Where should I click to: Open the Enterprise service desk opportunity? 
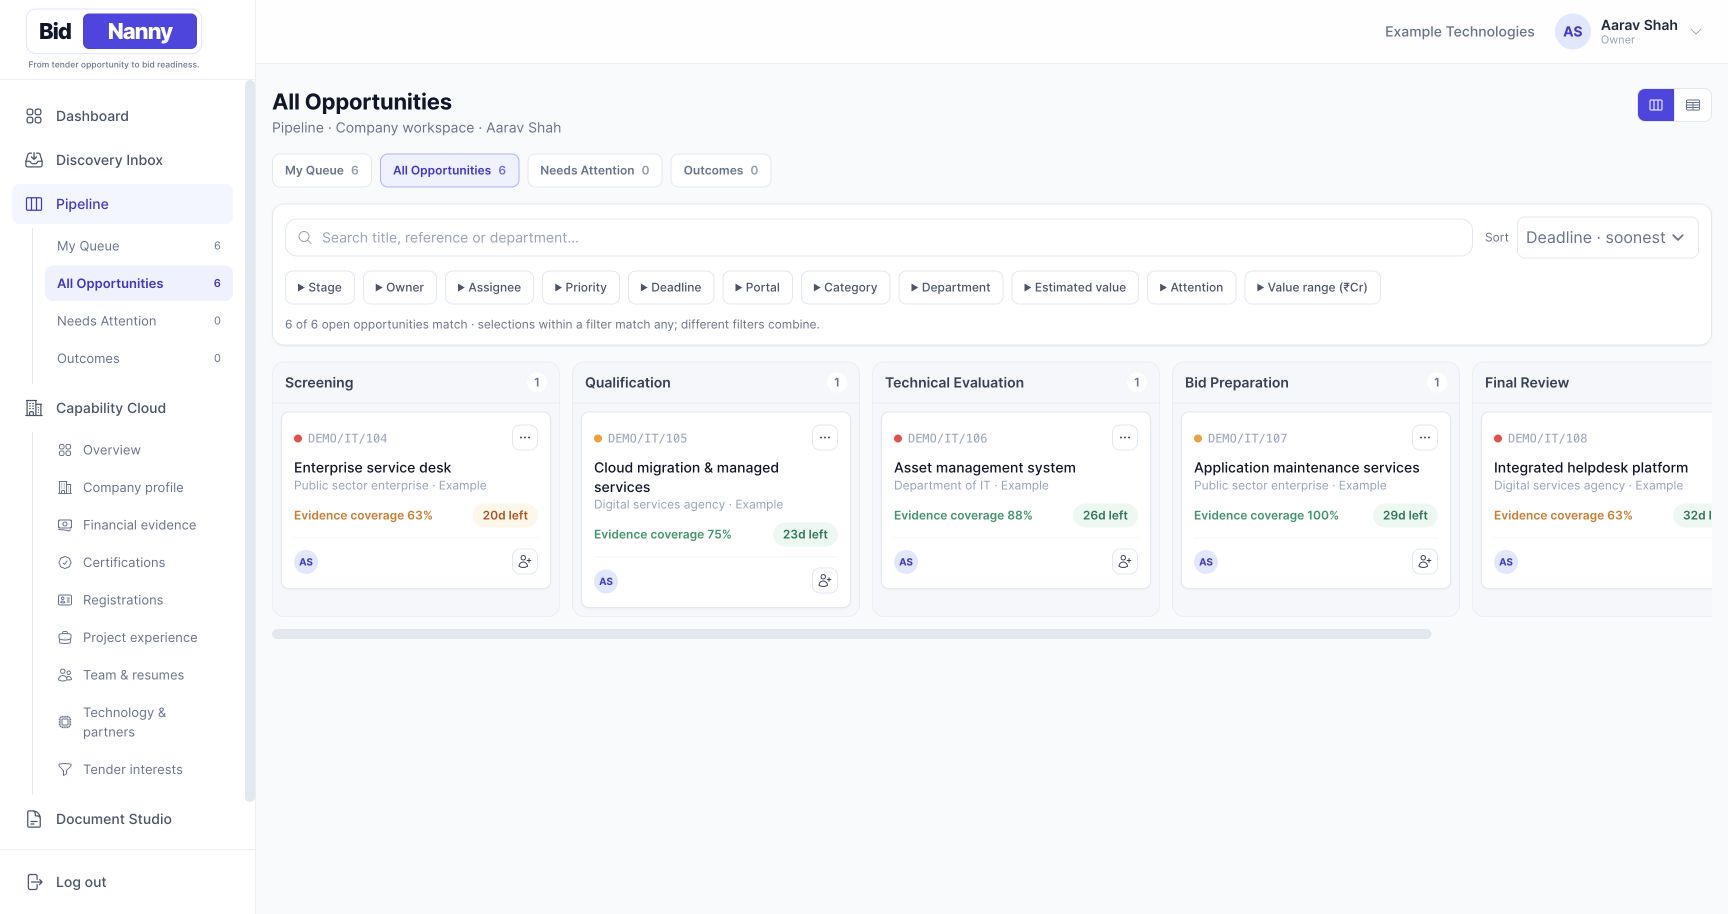point(372,468)
